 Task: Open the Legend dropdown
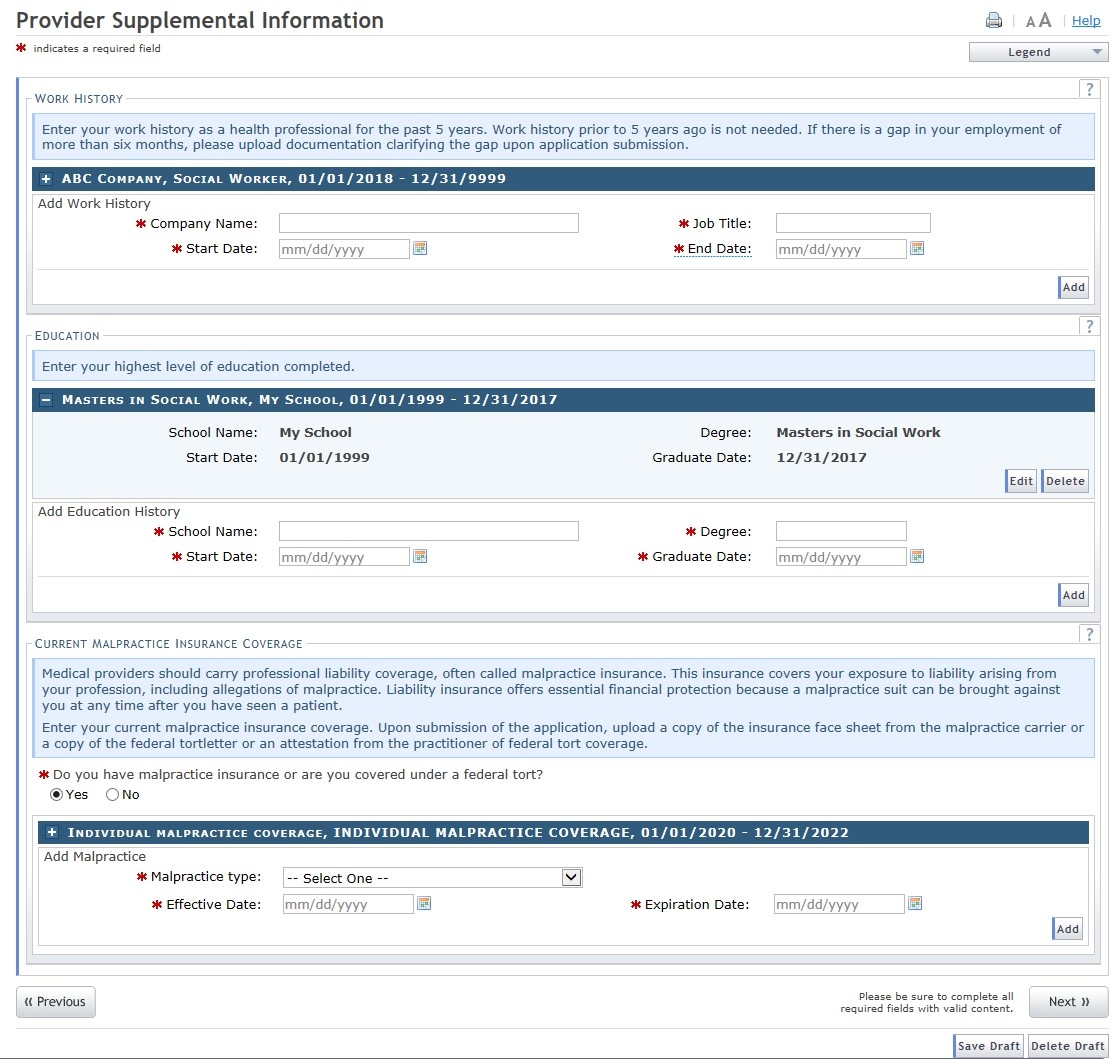[x=1037, y=52]
